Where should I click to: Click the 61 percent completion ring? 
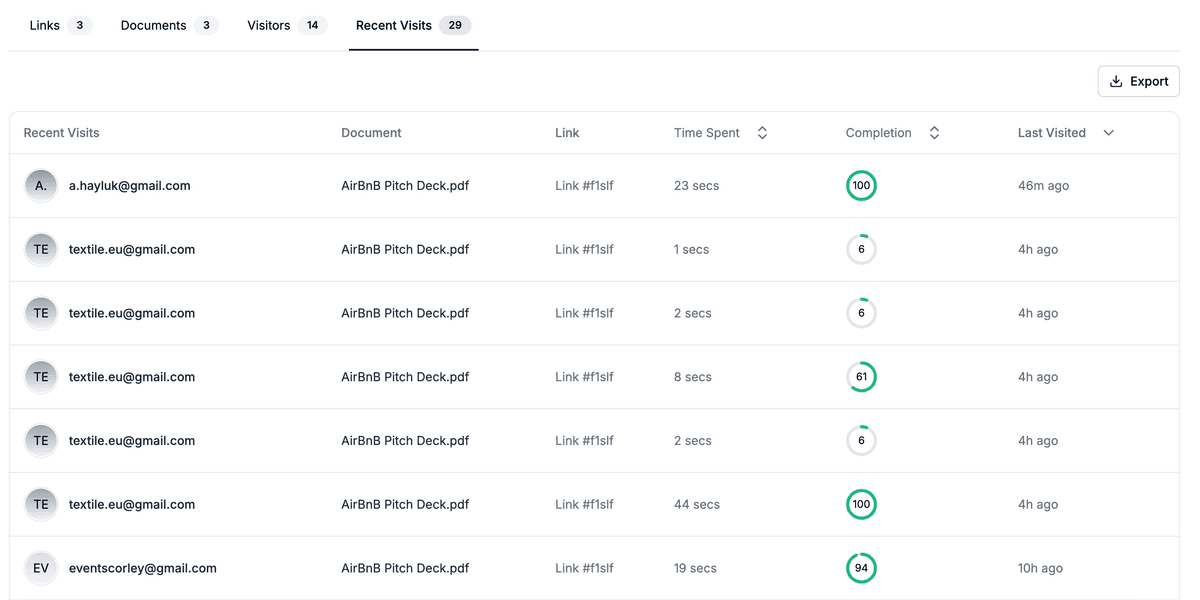861,377
